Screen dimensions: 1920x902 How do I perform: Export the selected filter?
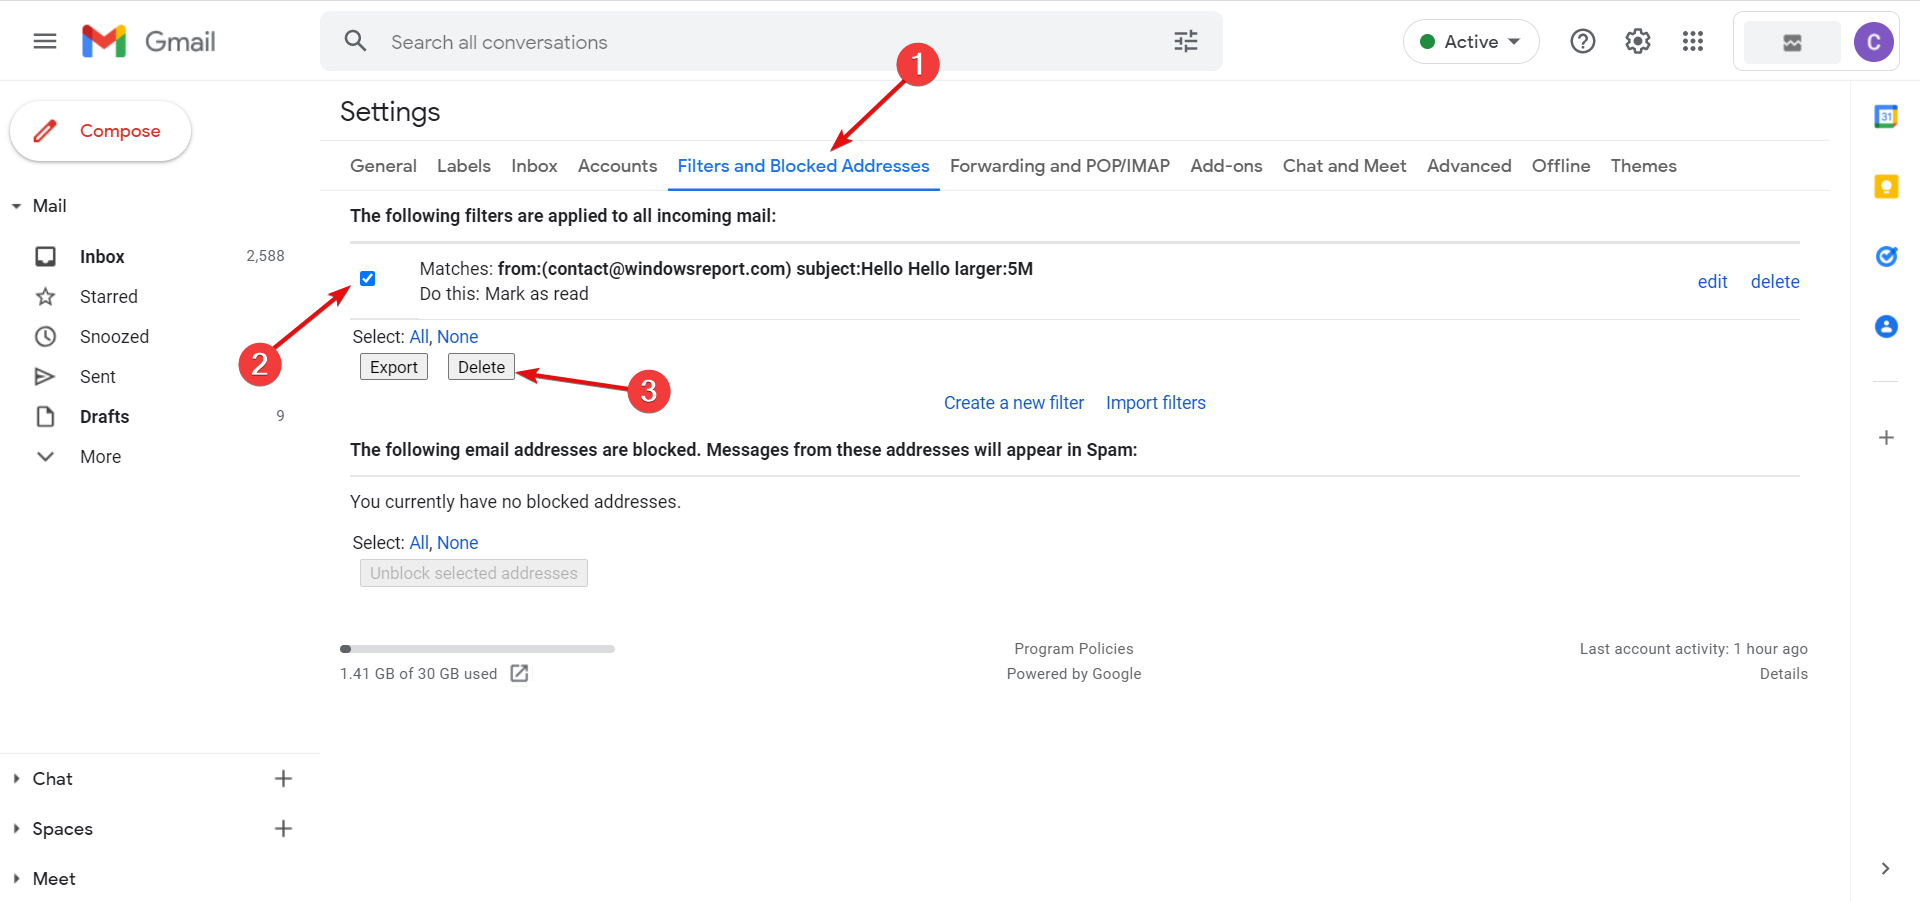tap(394, 367)
